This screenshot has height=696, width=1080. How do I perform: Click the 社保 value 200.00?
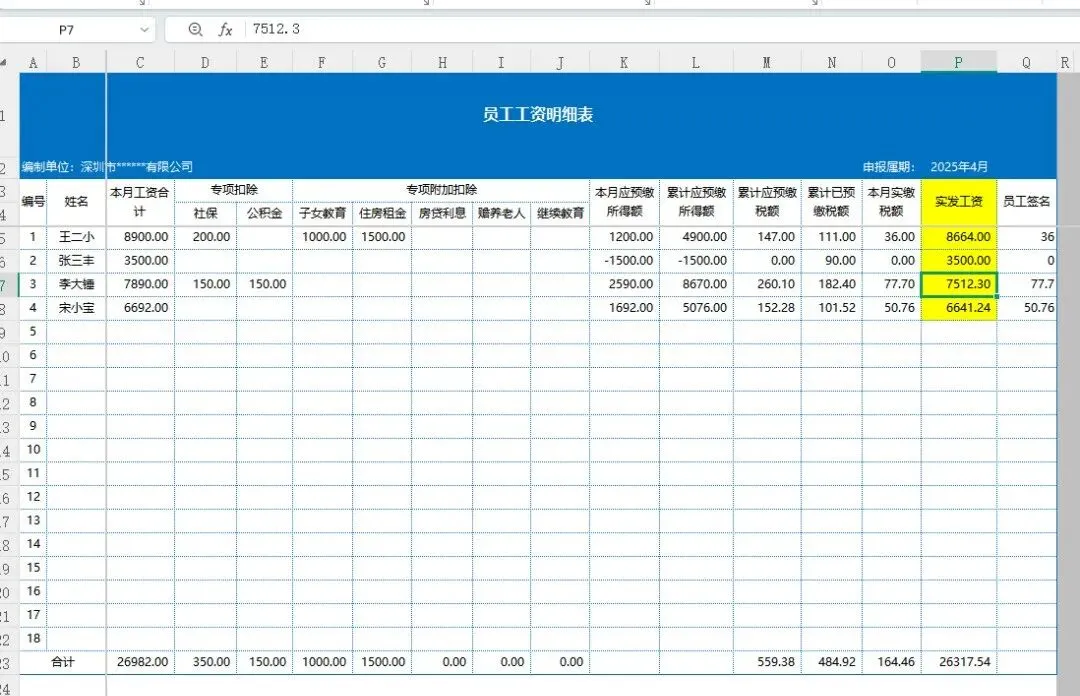click(206, 236)
